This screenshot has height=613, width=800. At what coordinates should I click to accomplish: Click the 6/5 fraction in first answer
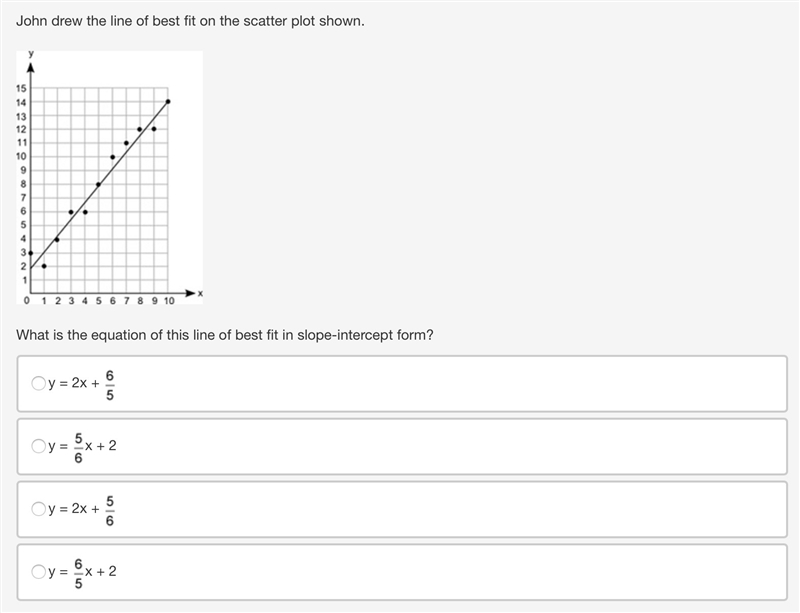[x=110, y=385]
